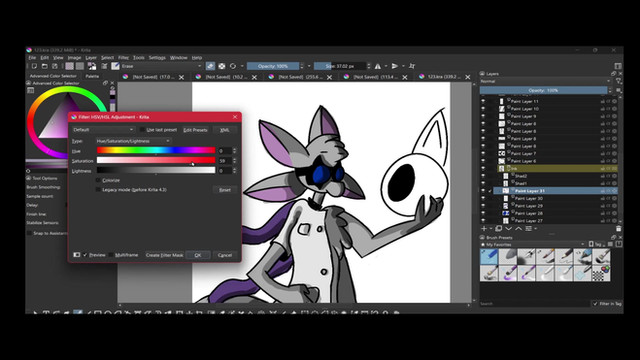Click the save document toolbar icon
The image size is (640, 360).
tap(54, 66)
